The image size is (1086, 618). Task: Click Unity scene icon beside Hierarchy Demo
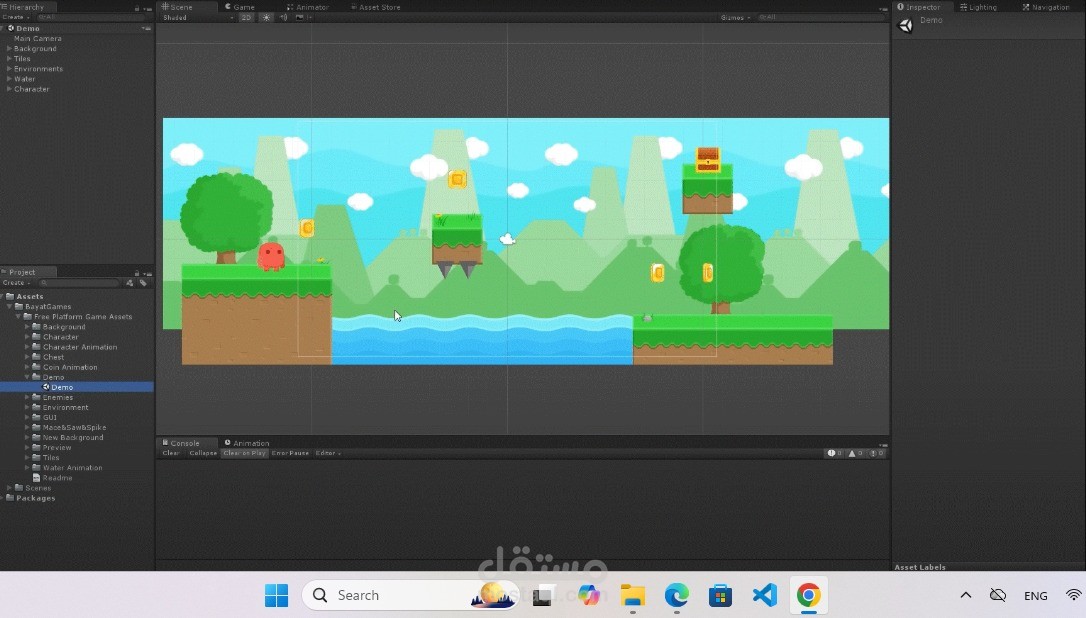coord(11,28)
